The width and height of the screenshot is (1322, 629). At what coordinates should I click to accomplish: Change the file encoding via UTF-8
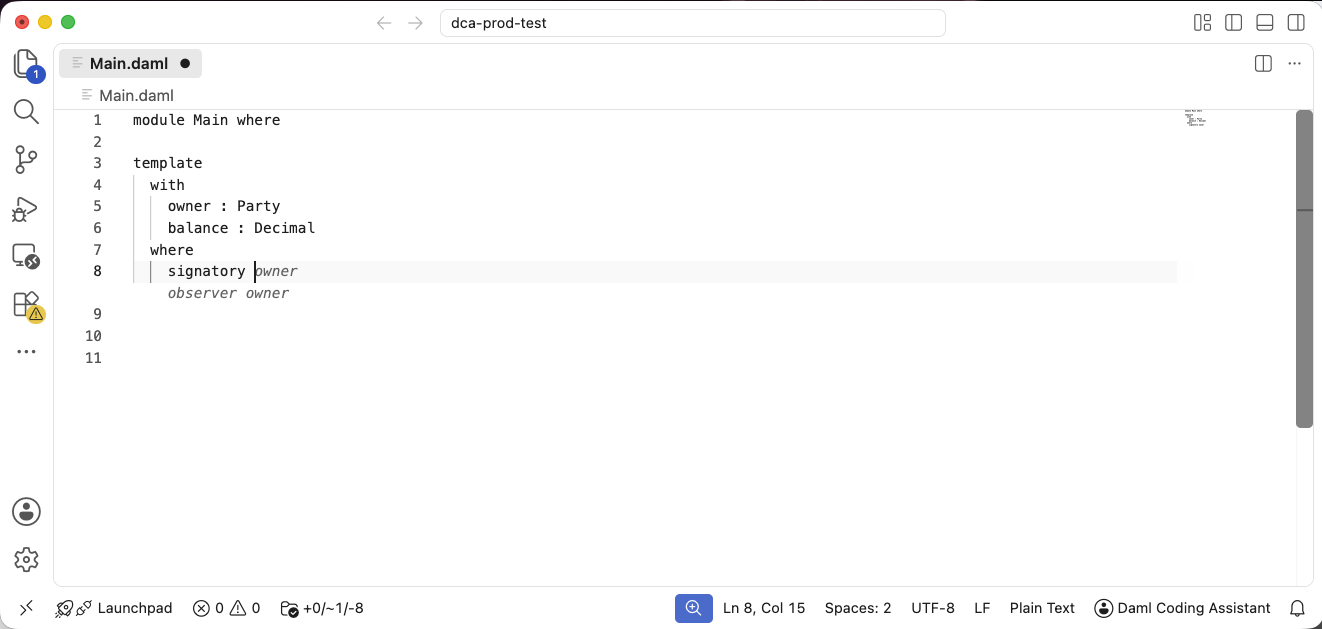point(933,608)
